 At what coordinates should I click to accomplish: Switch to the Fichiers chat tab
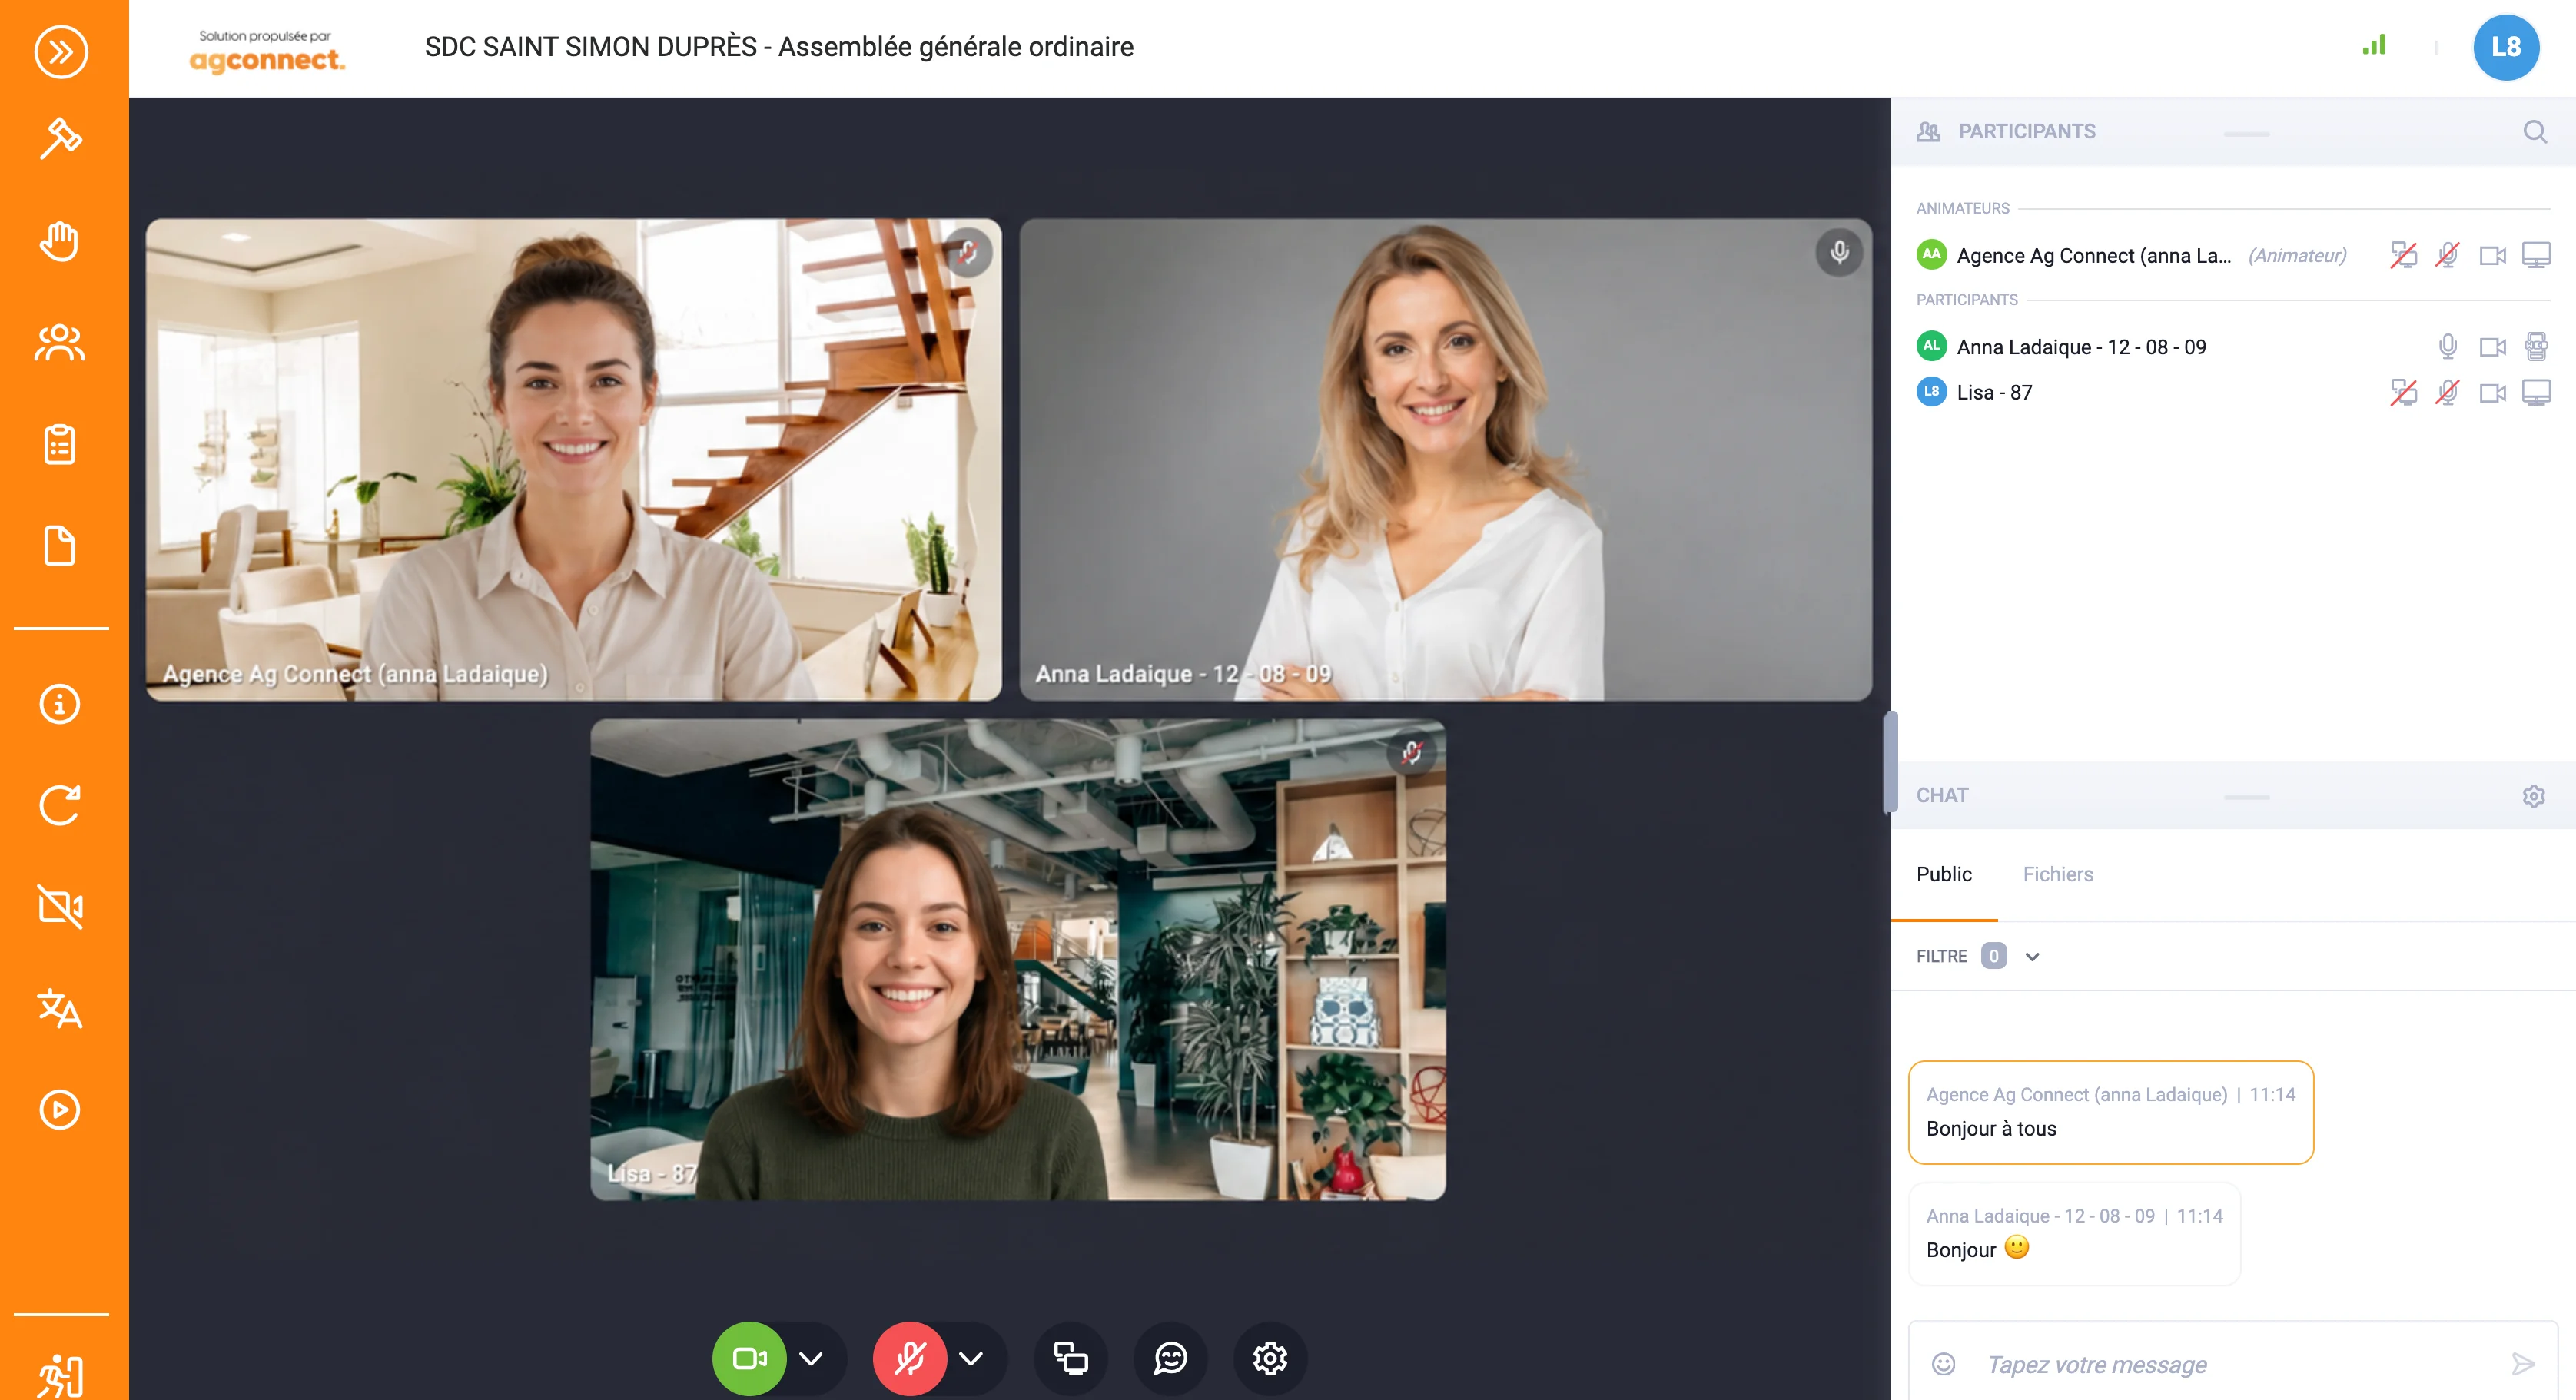pyautogui.click(x=2057, y=874)
